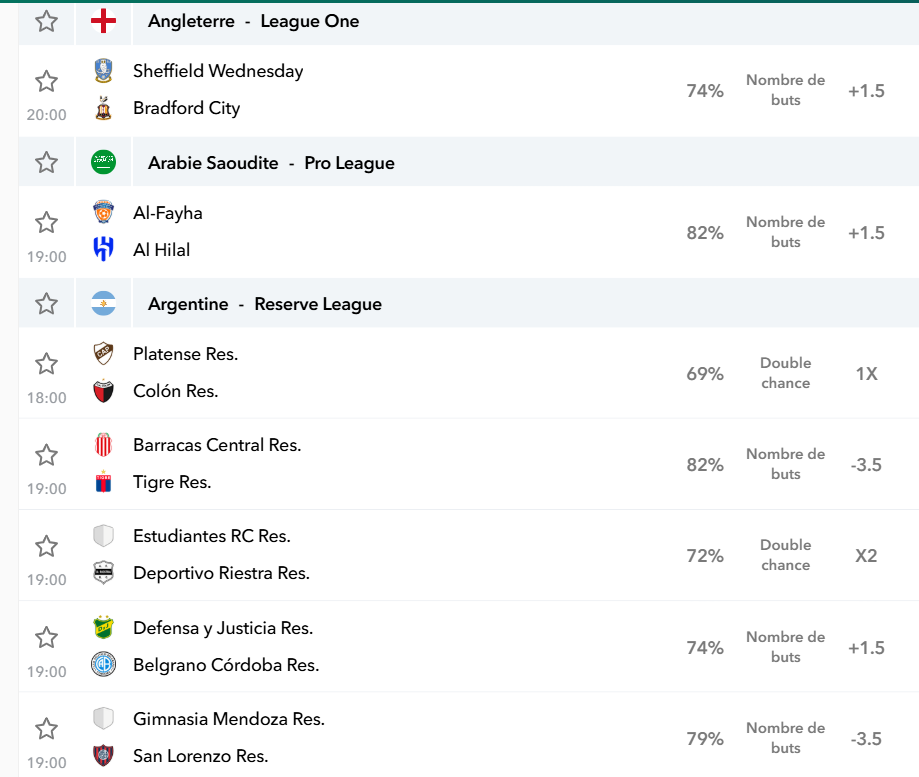Click the 82% probability for Al-Fayha match

pos(705,233)
